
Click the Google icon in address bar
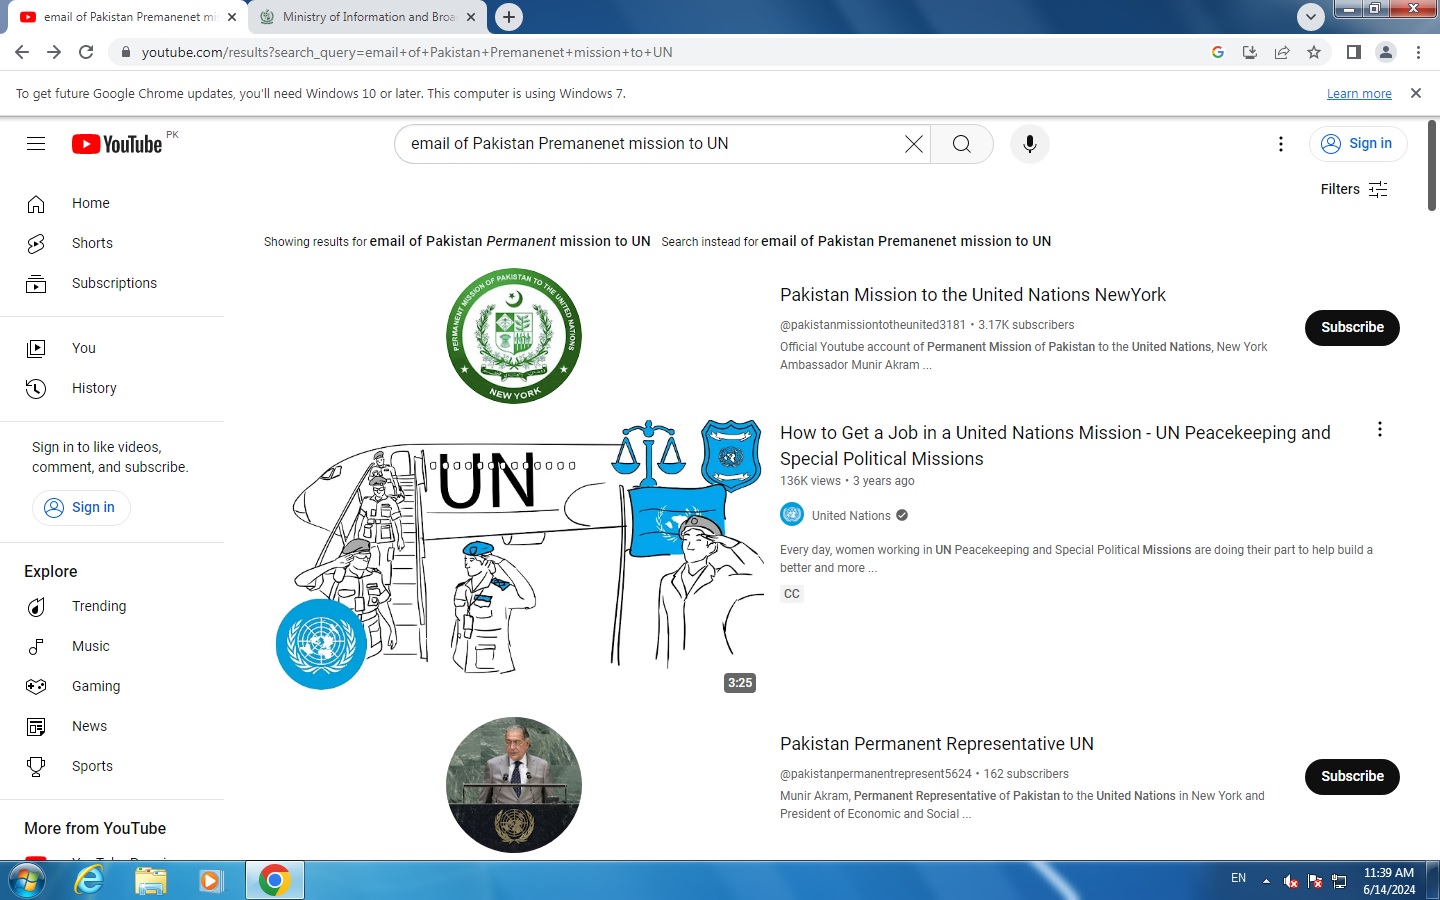(1218, 52)
